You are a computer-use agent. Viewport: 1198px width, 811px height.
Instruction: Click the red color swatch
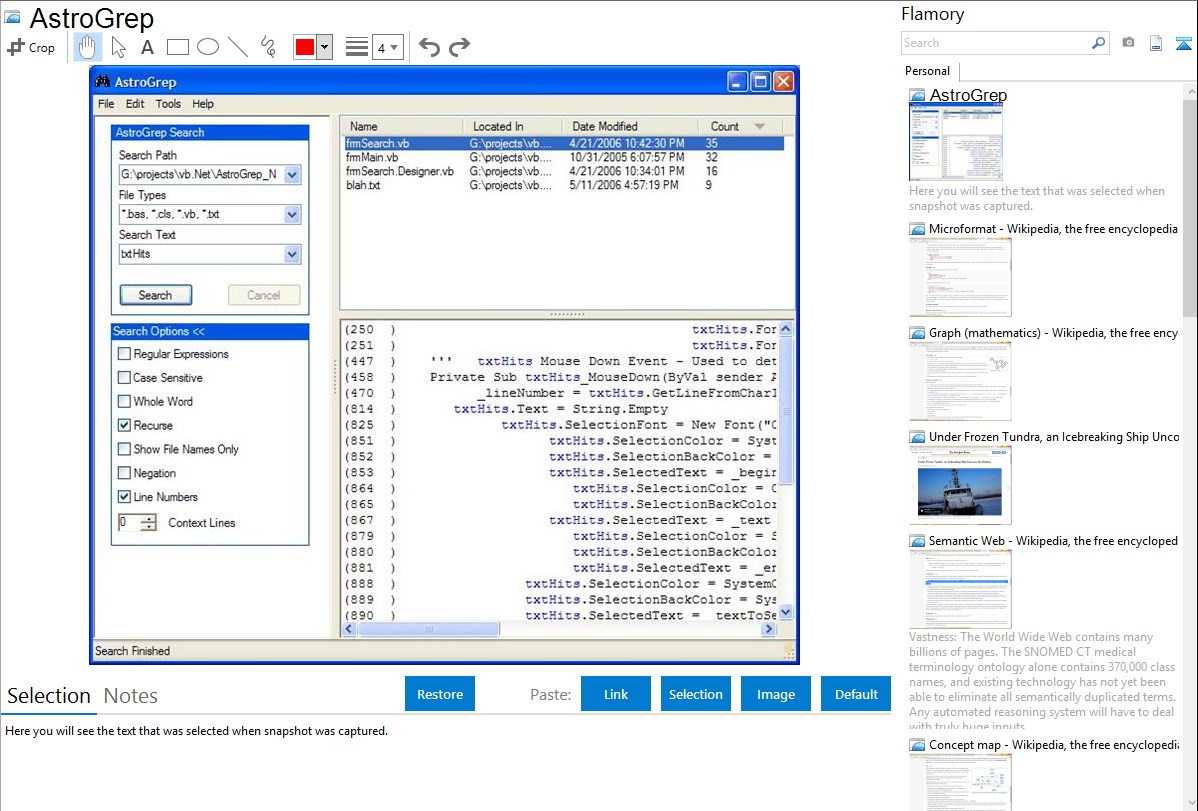pyautogui.click(x=305, y=47)
